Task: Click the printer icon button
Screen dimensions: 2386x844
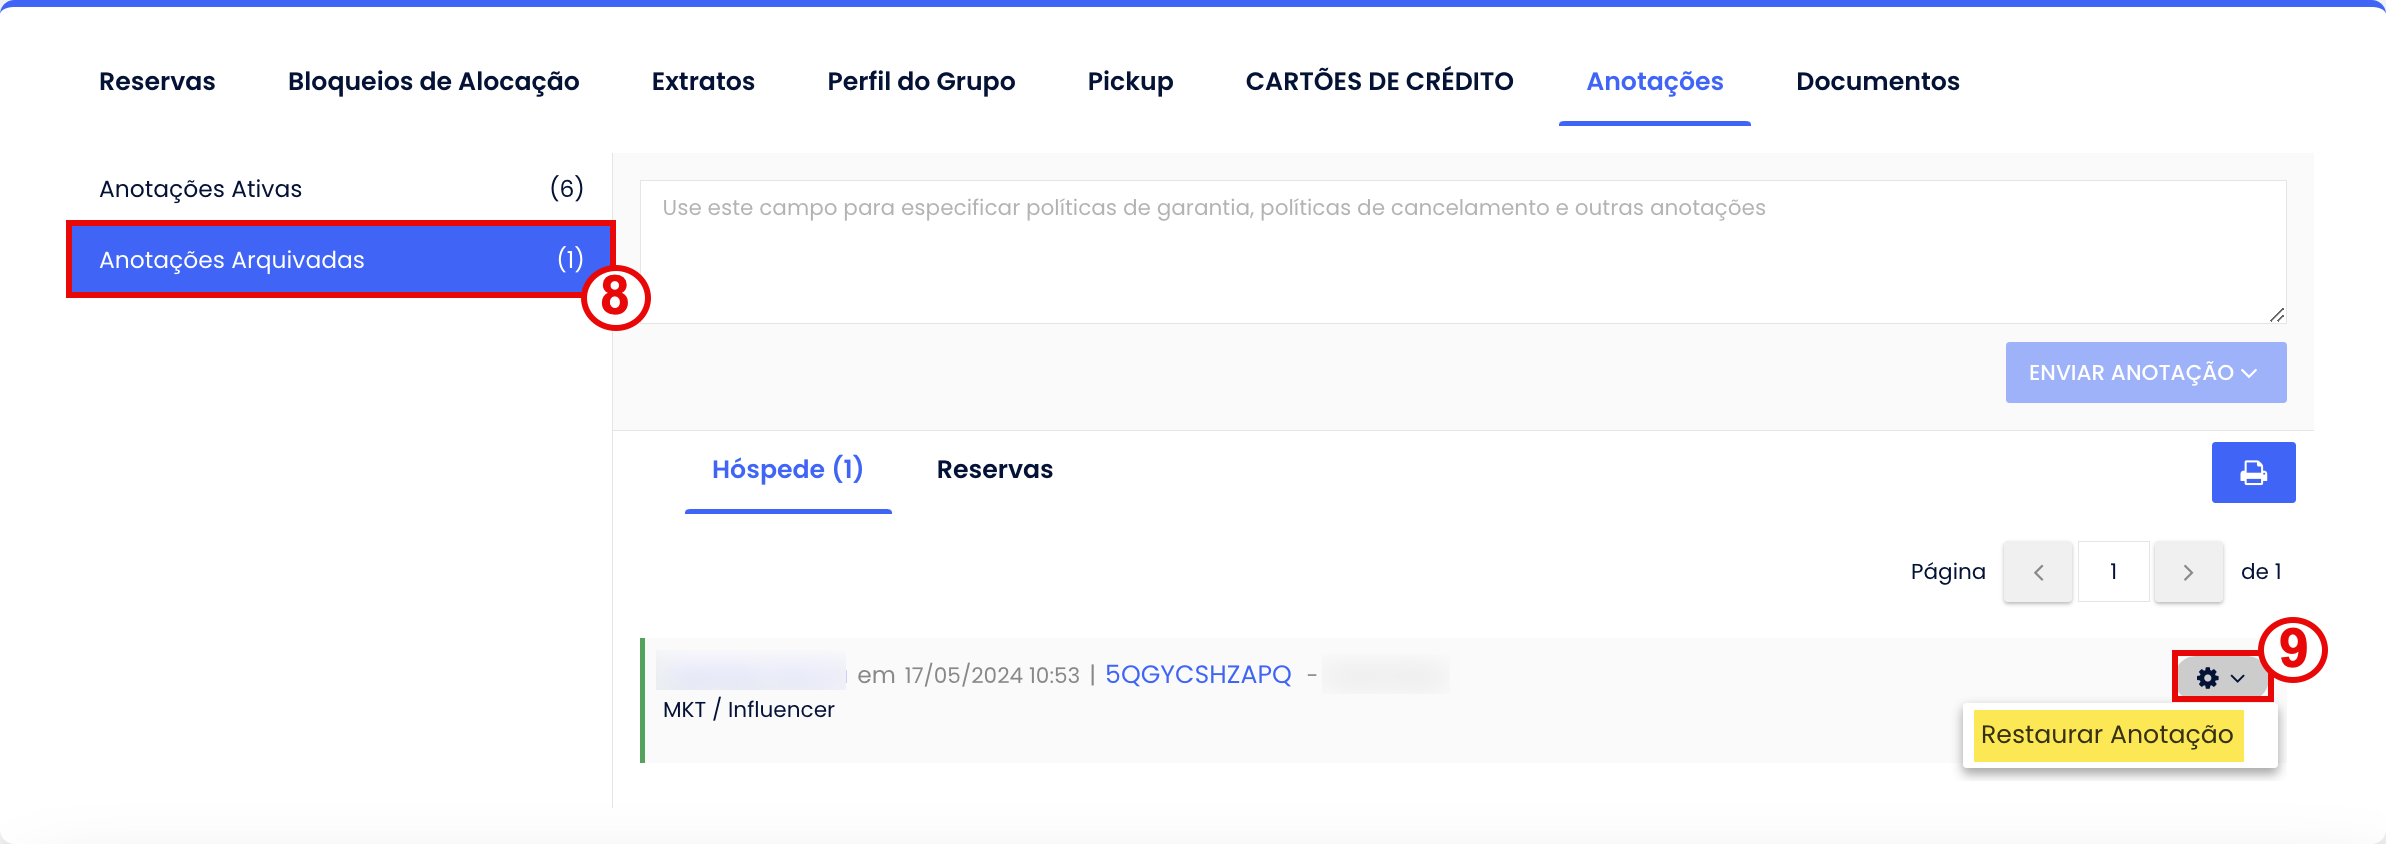Action: tap(2253, 472)
